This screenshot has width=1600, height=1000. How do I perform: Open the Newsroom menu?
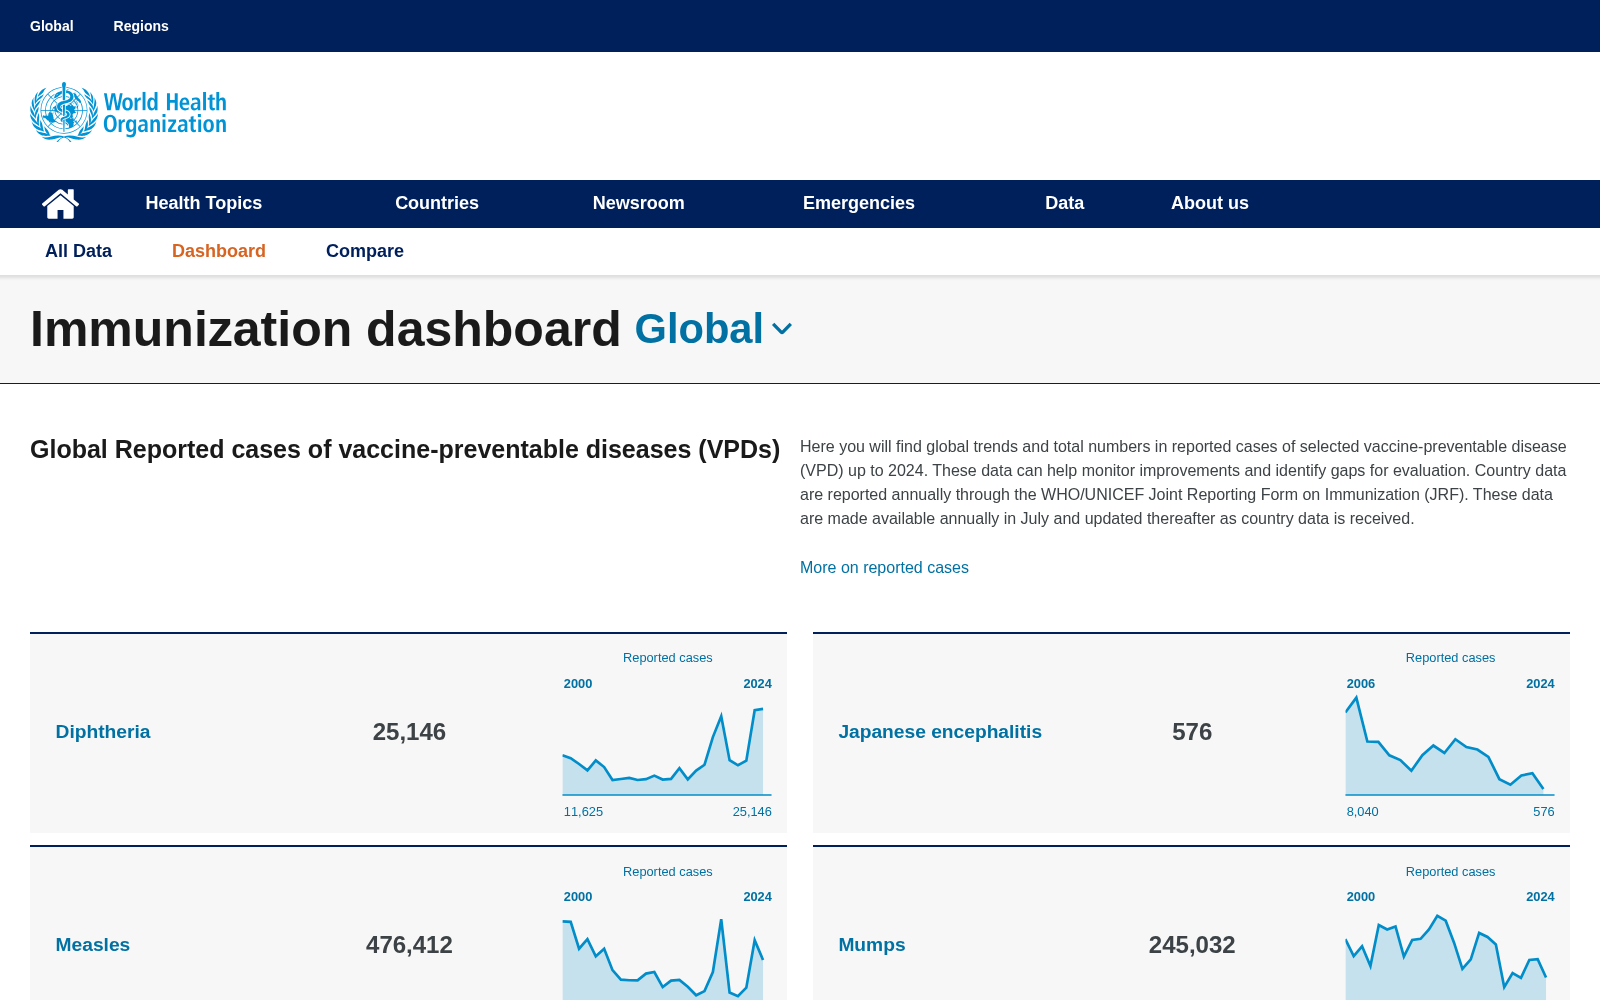pos(639,203)
